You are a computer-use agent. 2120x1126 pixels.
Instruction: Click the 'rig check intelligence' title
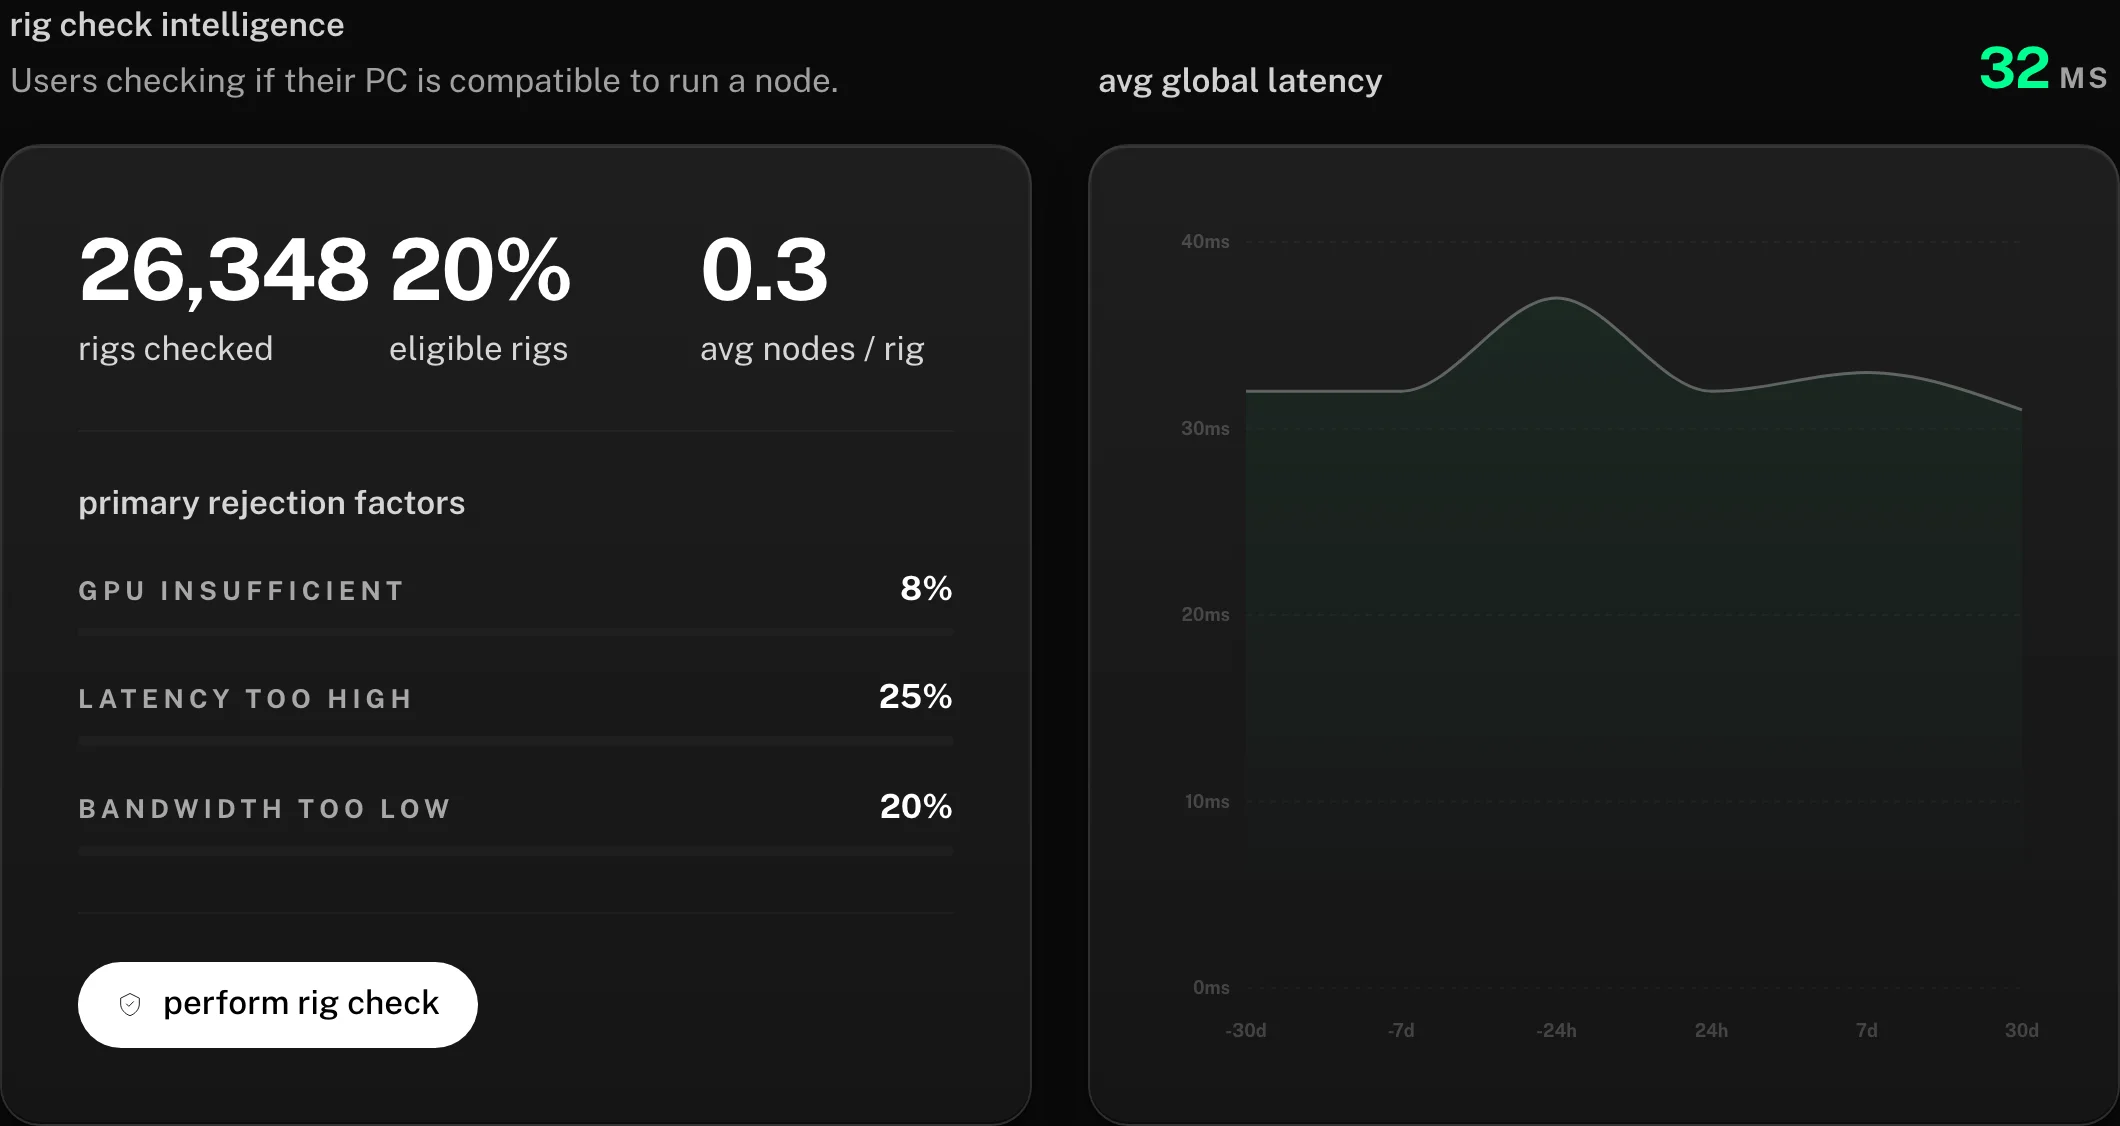click(177, 24)
